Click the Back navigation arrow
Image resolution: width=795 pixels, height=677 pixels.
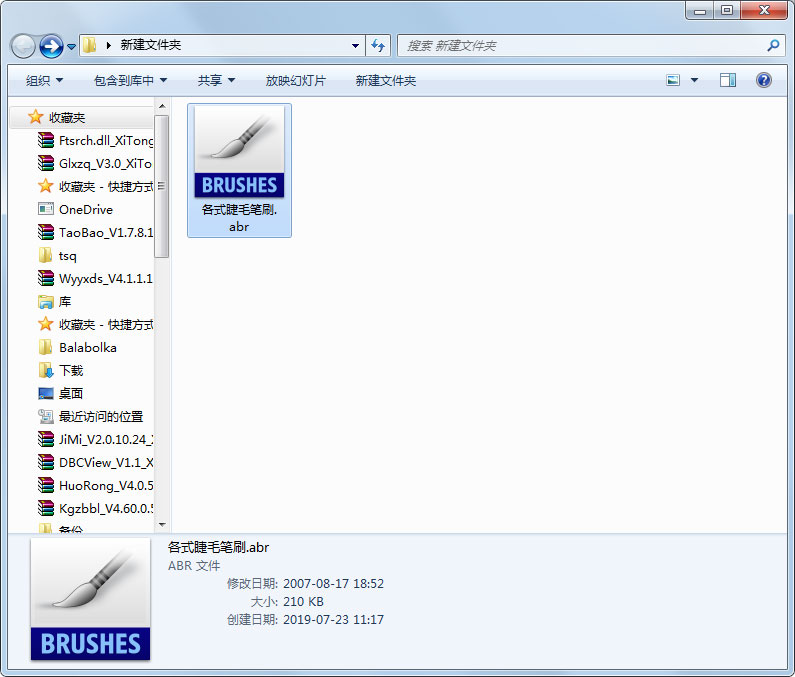click(23, 47)
